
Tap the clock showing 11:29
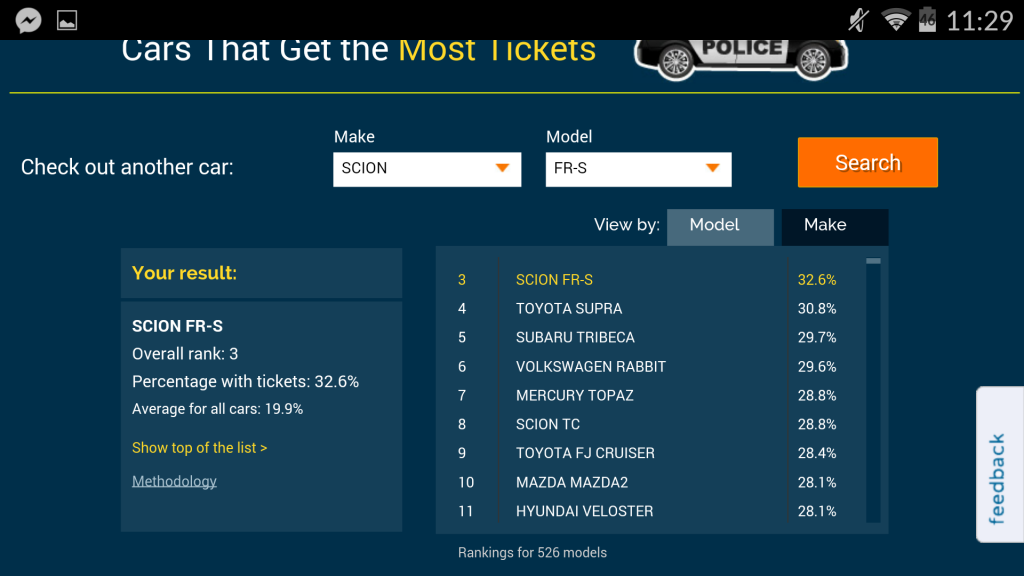(979, 20)
